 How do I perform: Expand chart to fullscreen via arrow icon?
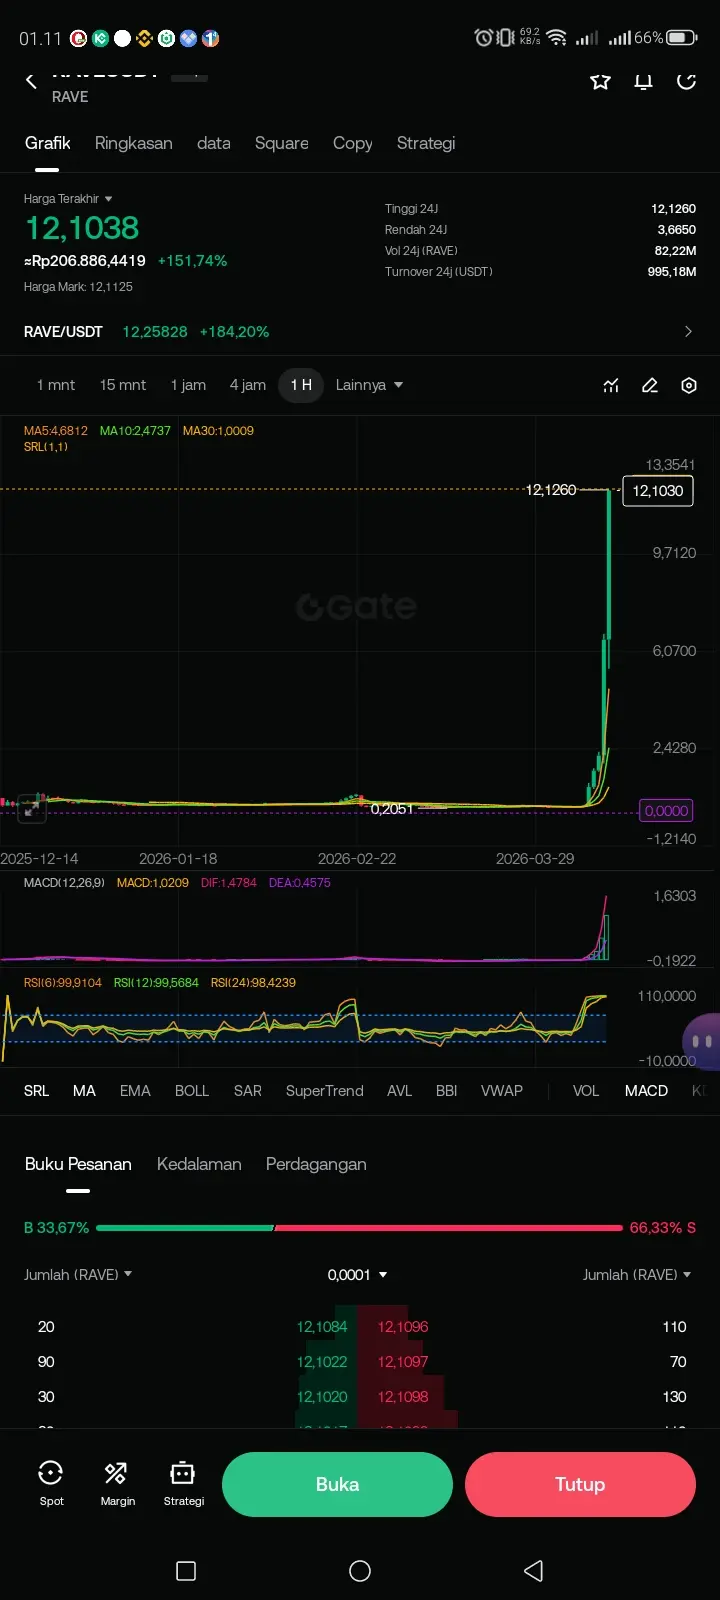pos(32,808)
